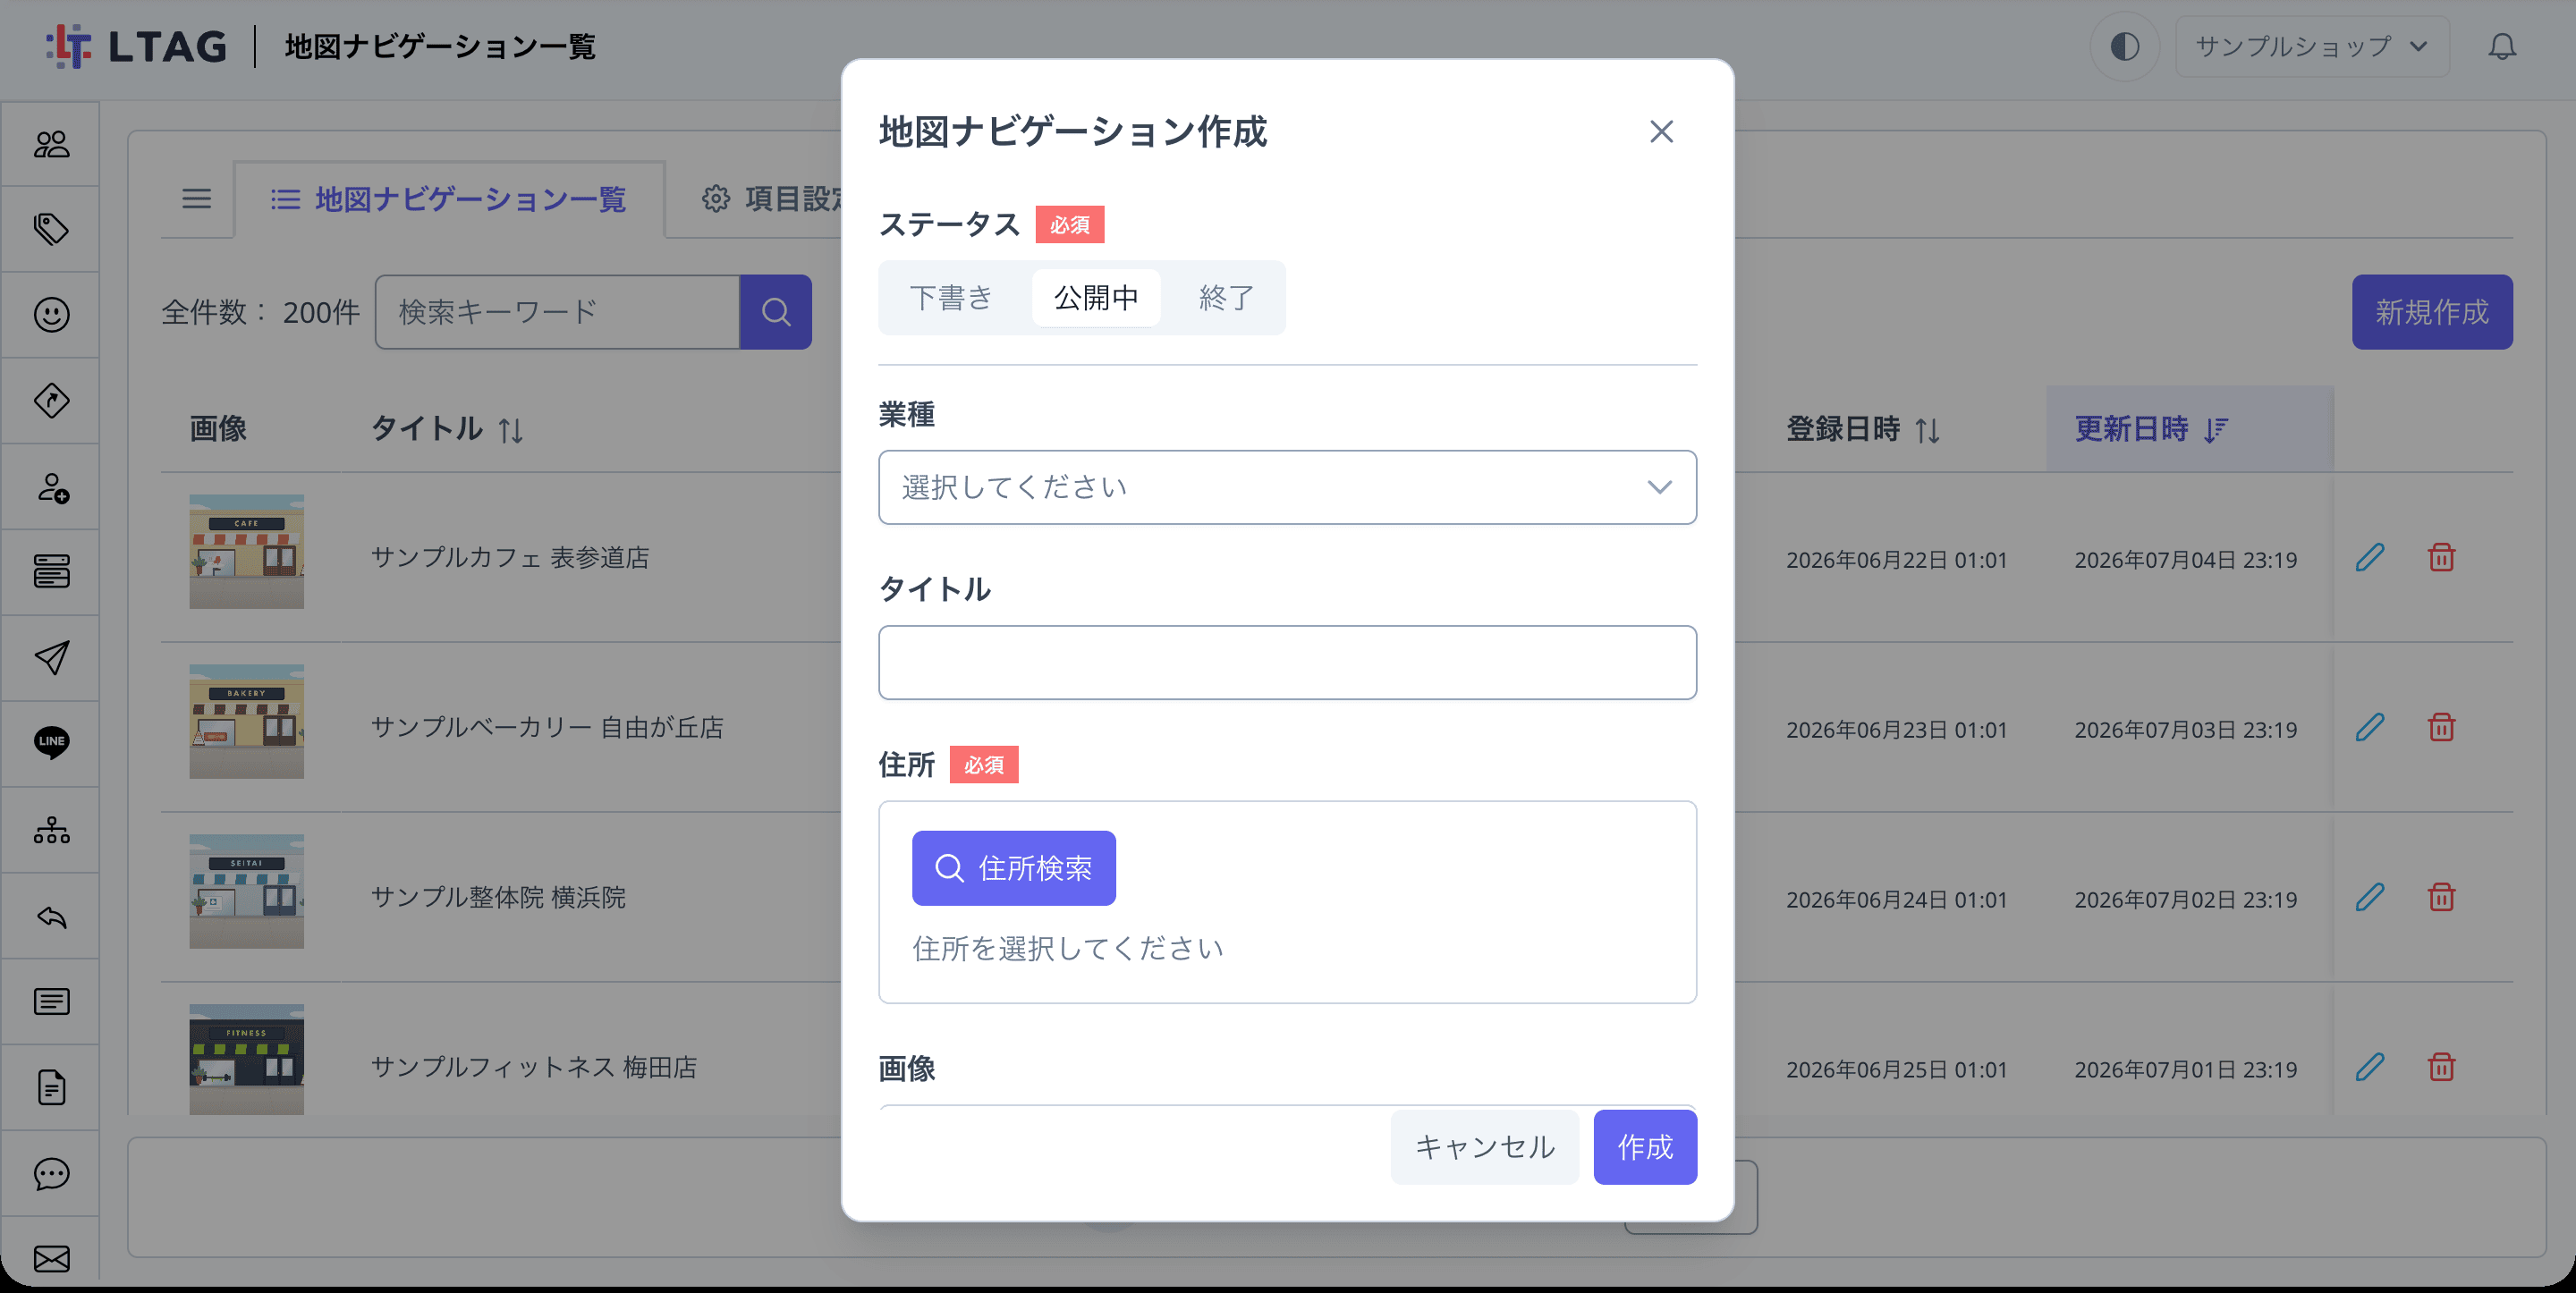Open the LINE sidebar icon
Viewport: 2576px width, 1293px height.
51,743
